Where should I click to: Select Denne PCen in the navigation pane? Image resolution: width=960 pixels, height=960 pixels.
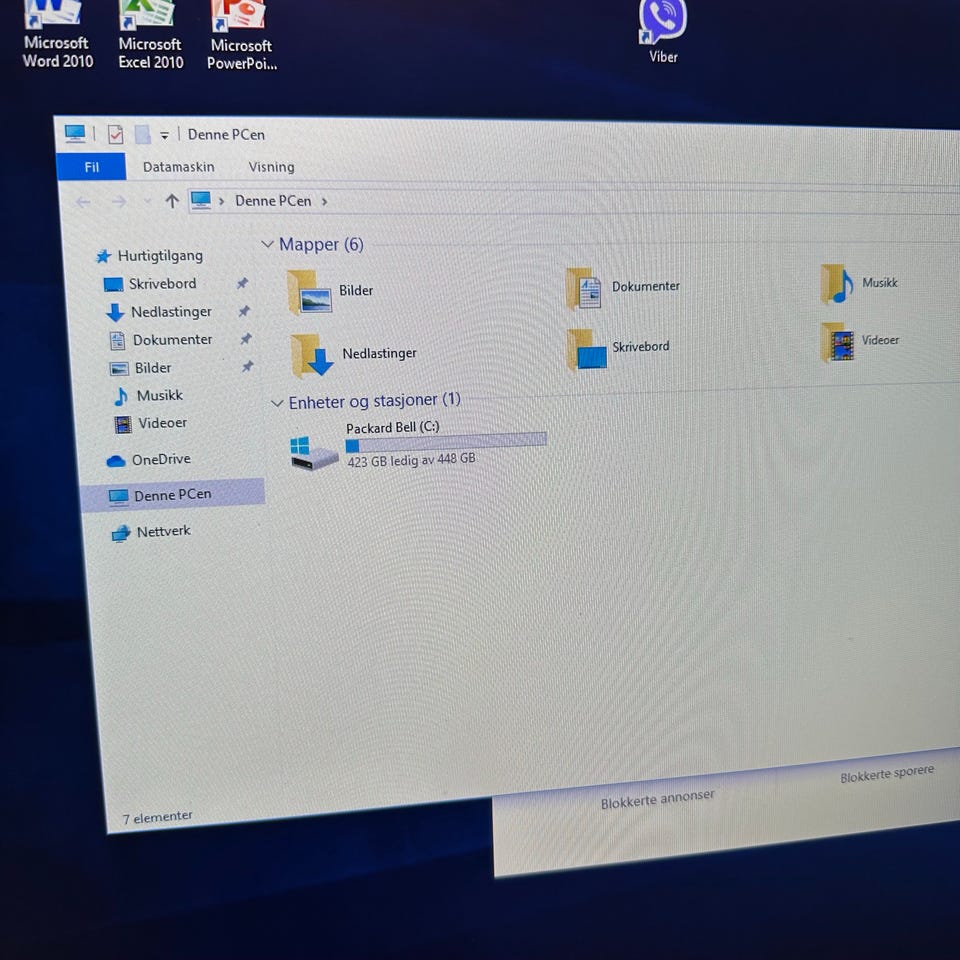pos(173,495)
